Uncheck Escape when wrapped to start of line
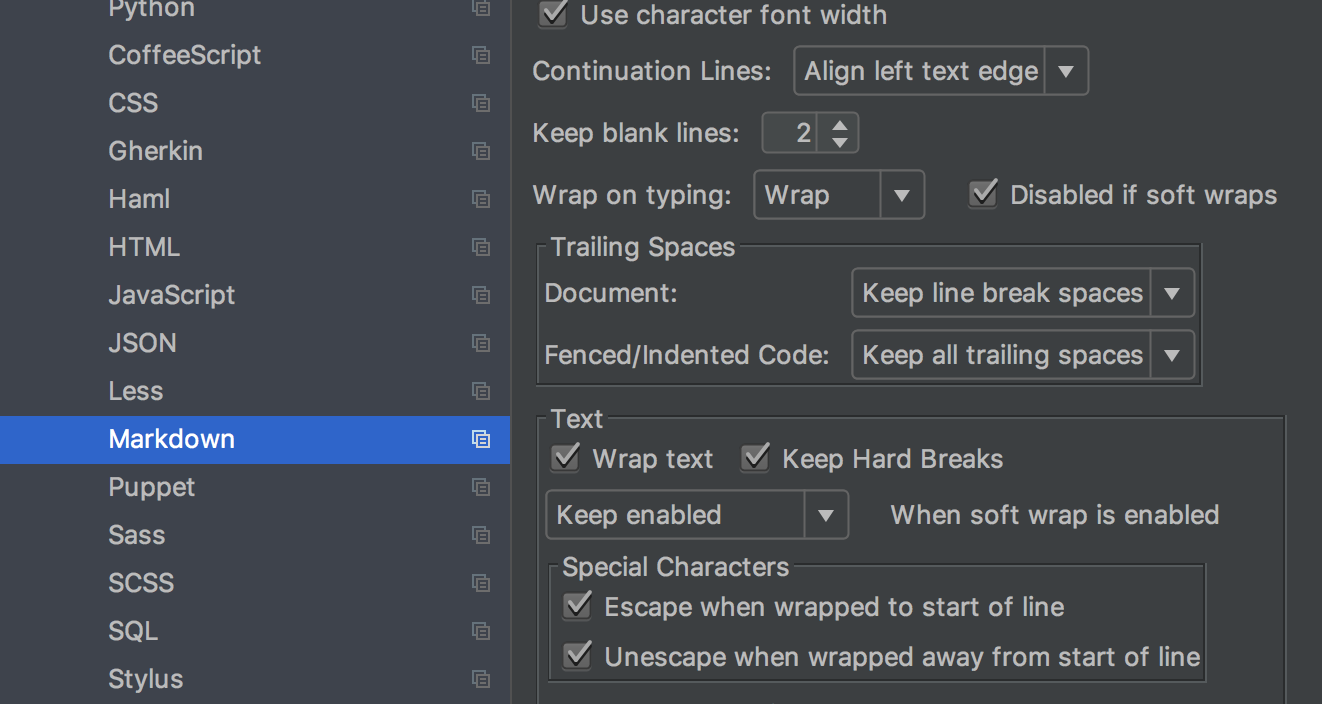Screen dimensions: 1322x704 click(x=576, y=606)
